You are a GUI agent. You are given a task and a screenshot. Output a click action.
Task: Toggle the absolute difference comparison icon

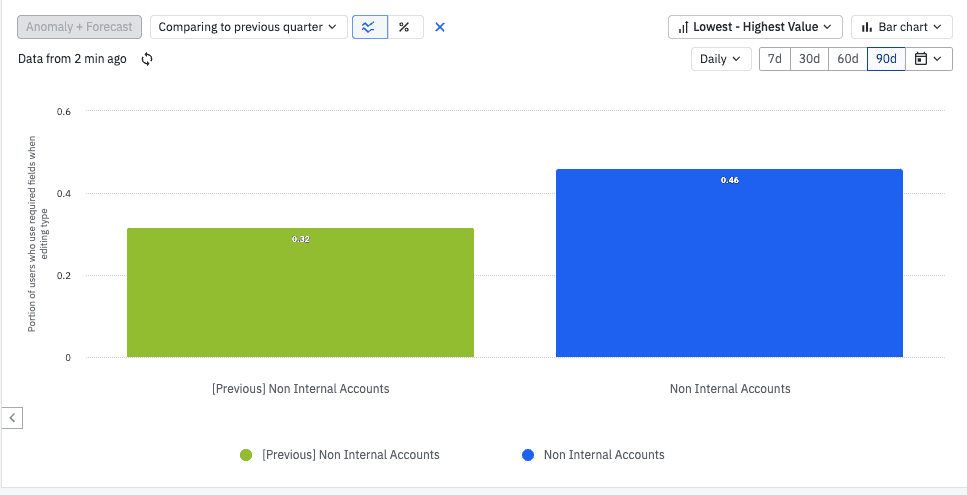coord(370,27)
